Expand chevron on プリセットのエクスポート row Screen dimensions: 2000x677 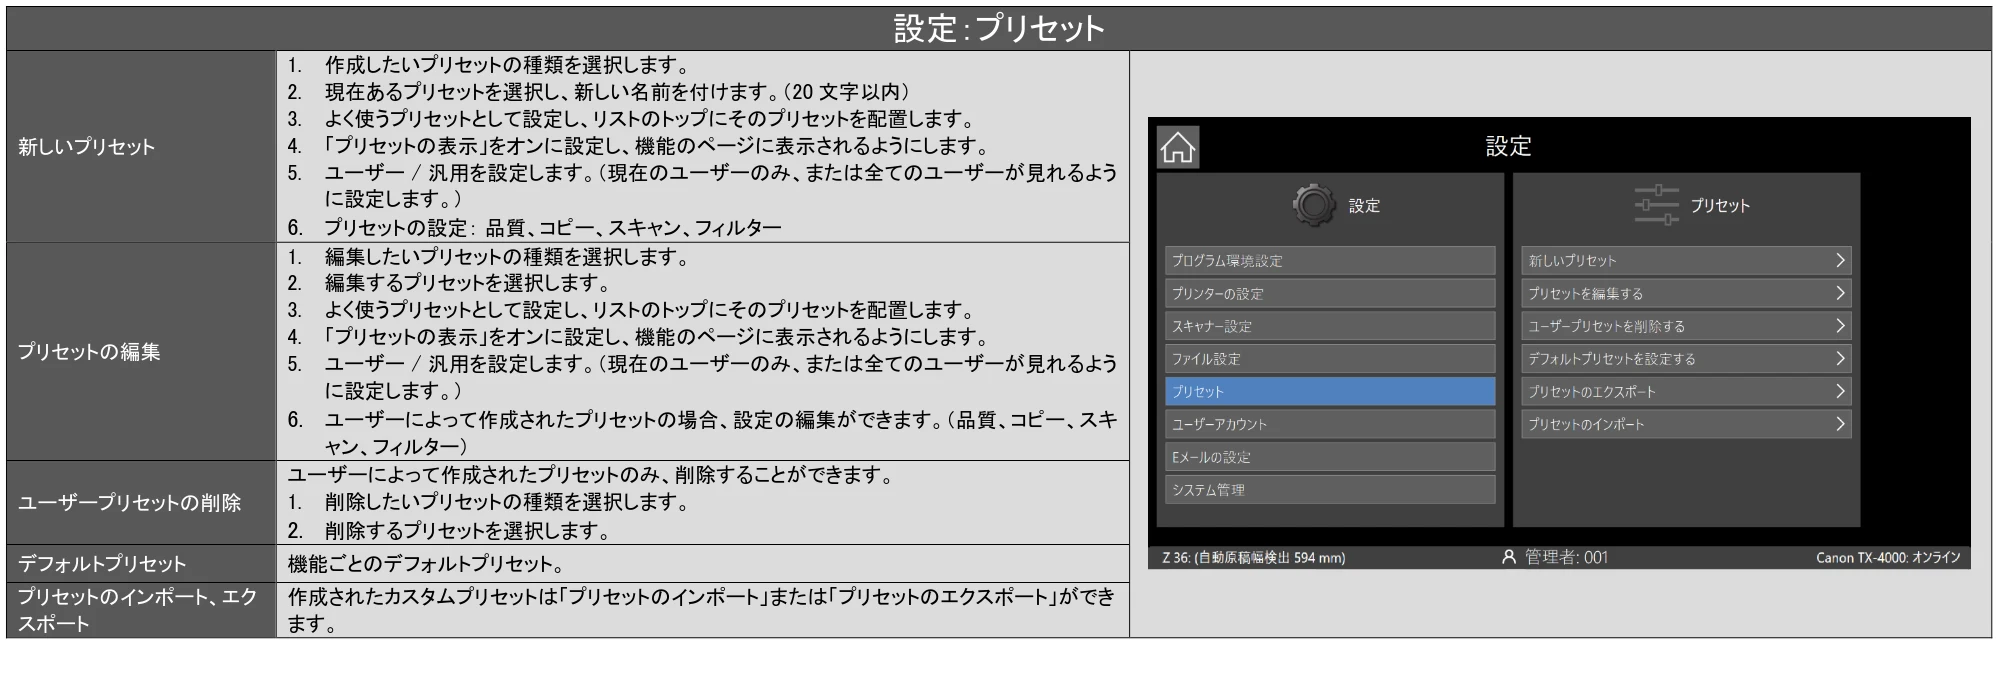click(1839, 392)
